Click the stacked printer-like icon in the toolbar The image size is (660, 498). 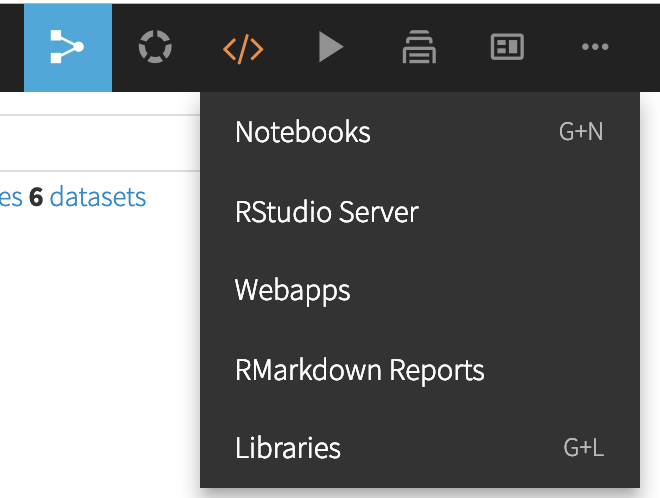pyautogui.click(x=419, y=47)
